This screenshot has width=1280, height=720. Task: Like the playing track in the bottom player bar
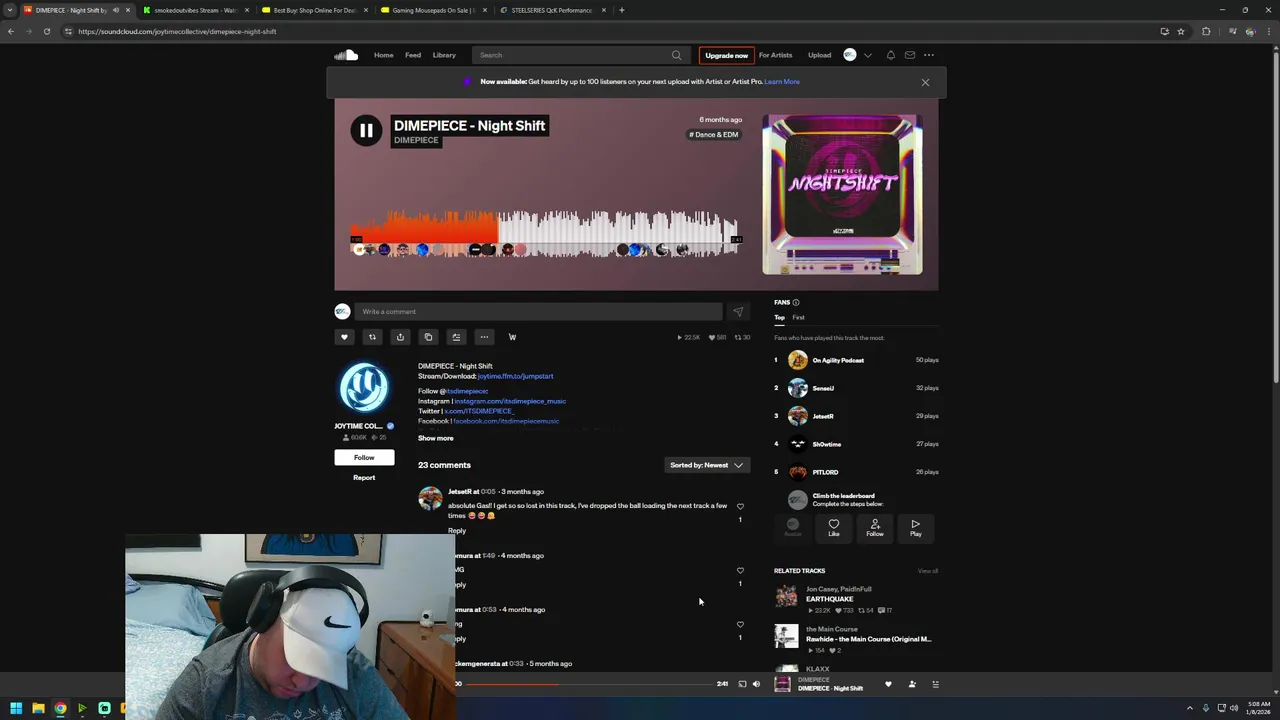pyautogui.click(x=888, y=684)
